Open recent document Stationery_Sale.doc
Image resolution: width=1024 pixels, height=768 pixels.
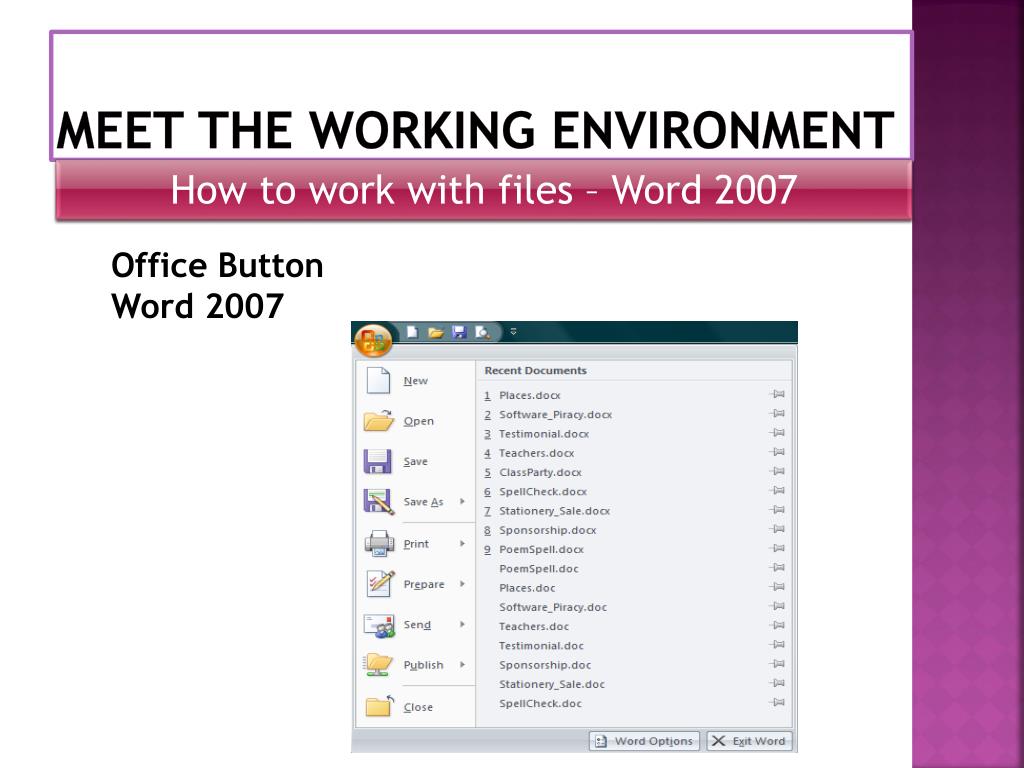tap(552, 684)
